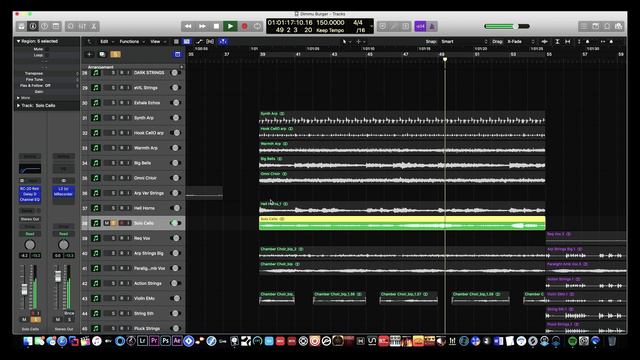Click the duplicate track button
This screenshot has width=640, height=360.
[x=102, y=54]
